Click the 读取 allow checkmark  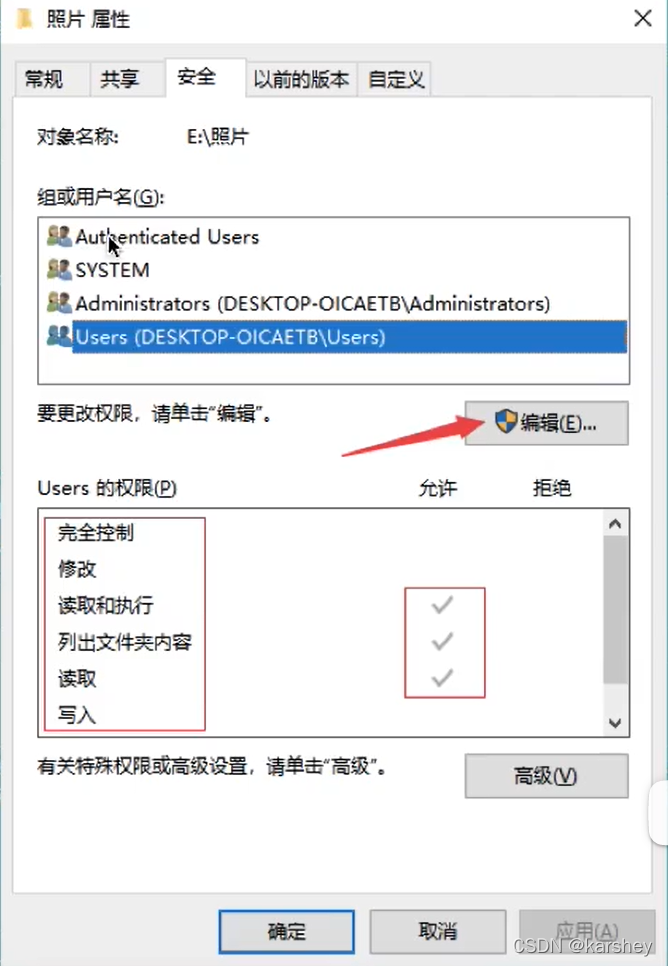[x=442, y=678]
